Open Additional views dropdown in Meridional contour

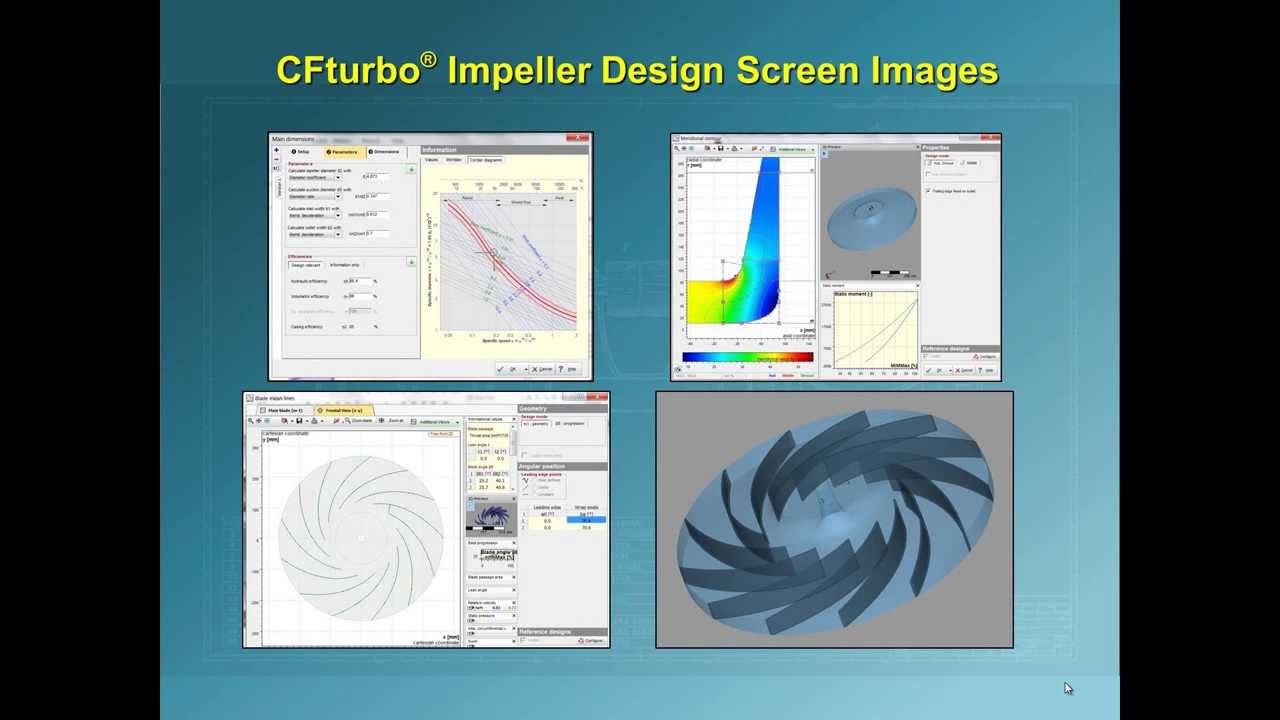(793, 149)
